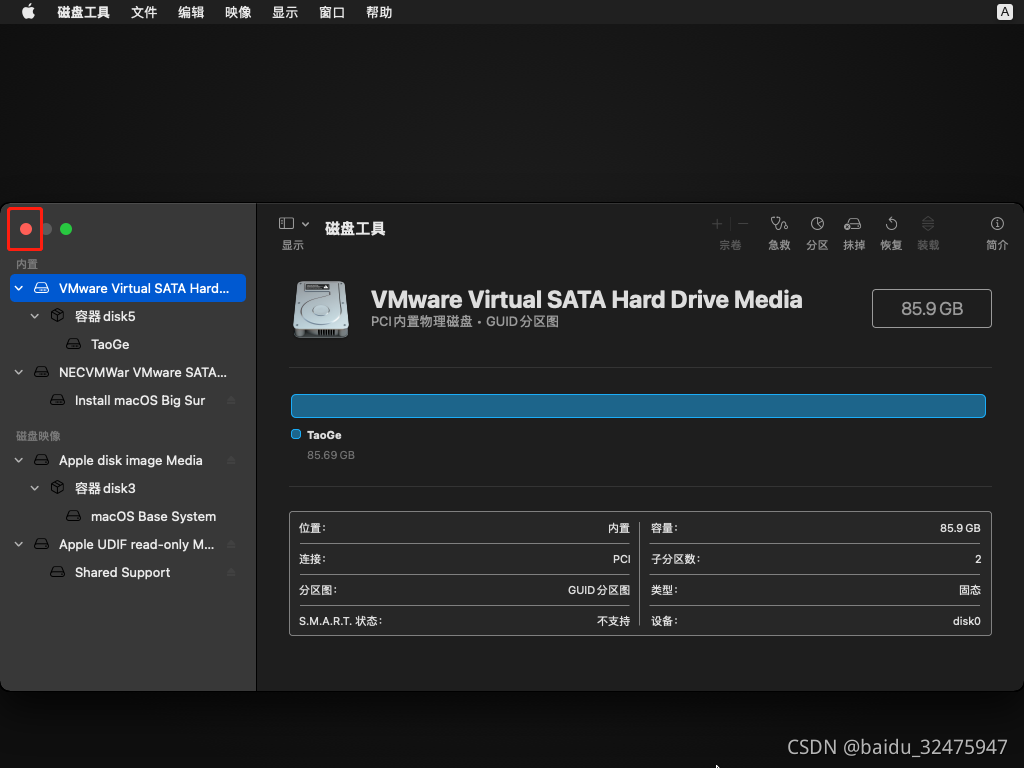Click the input source indicator in menu bar
The image size is (1024, 768).
(x=1004, y=12)
